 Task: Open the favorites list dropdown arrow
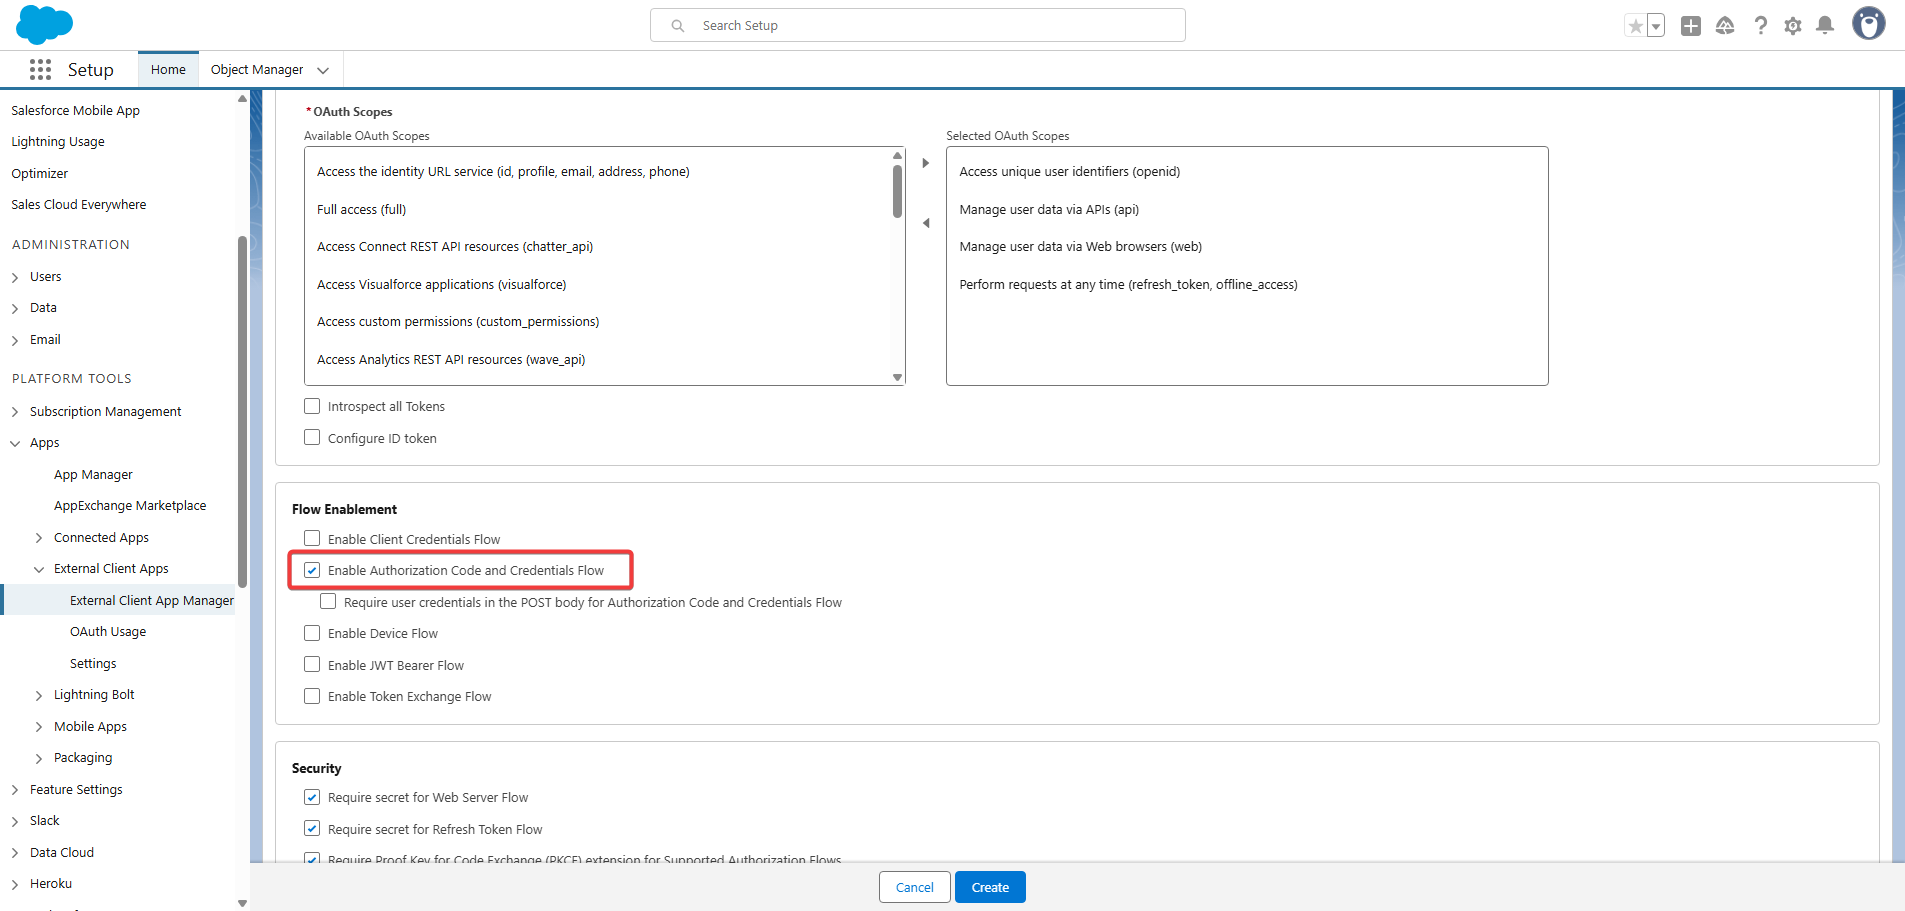pyautogui.click(x=1656, y=26)
